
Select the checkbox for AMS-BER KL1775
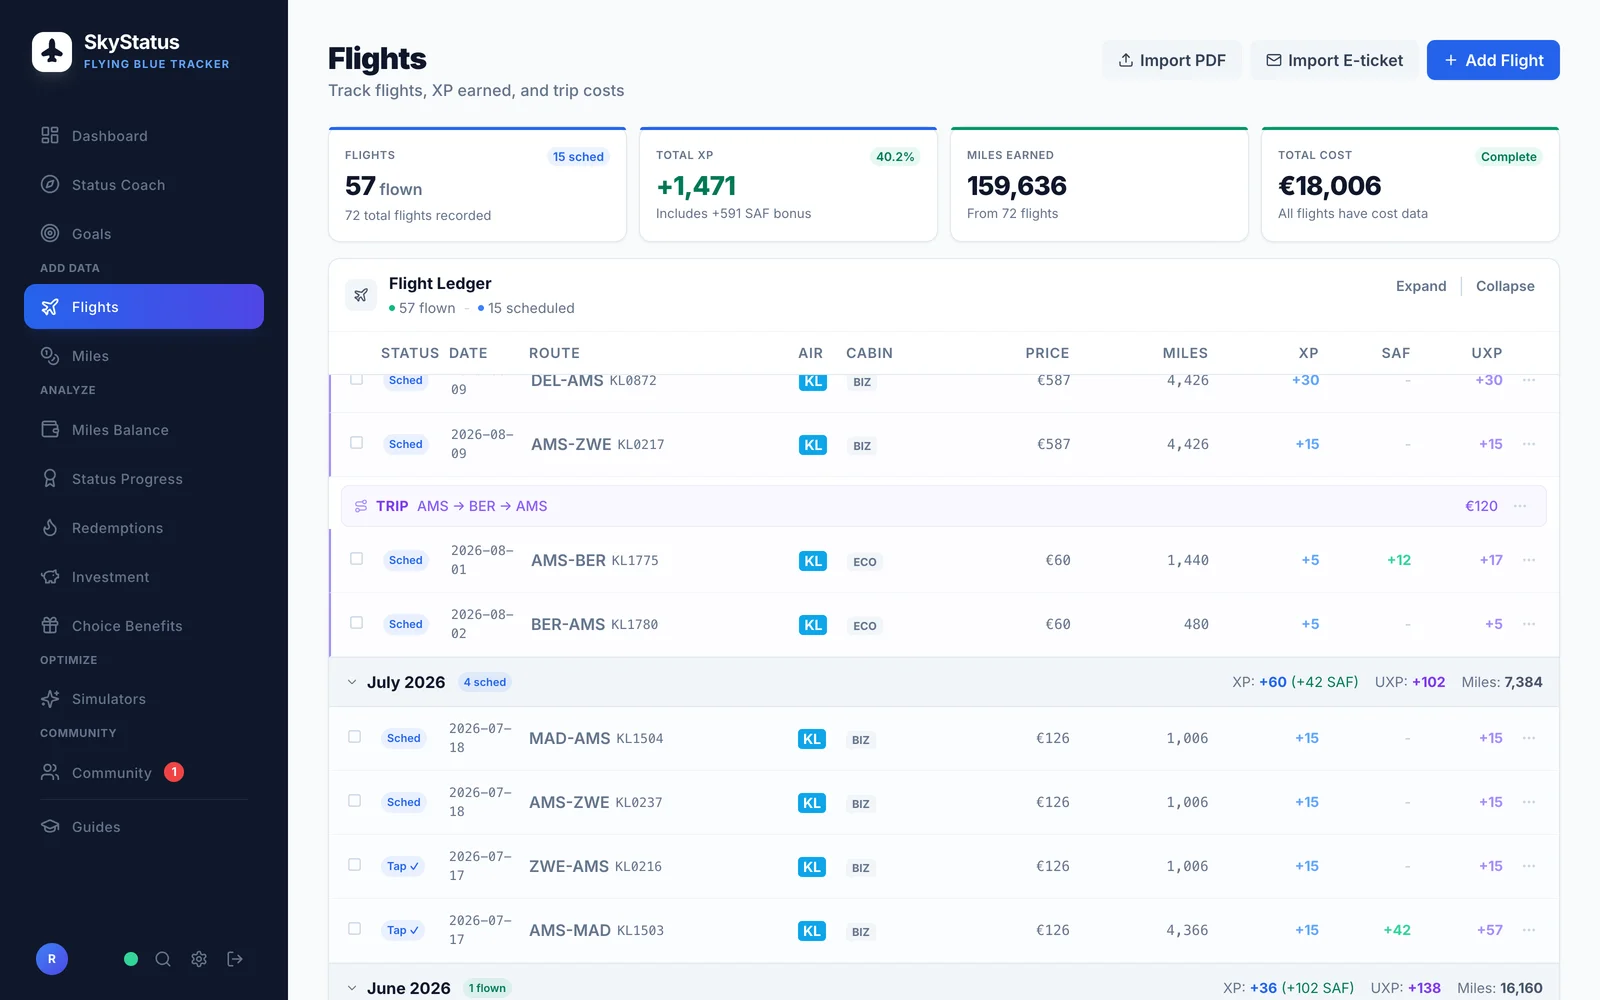click(356, 558)
